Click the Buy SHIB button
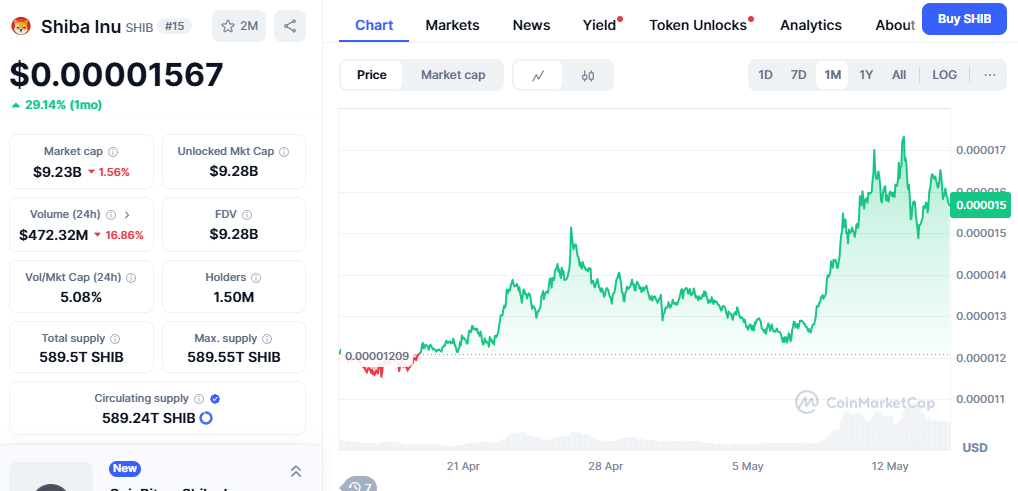 tap(964, 19)
